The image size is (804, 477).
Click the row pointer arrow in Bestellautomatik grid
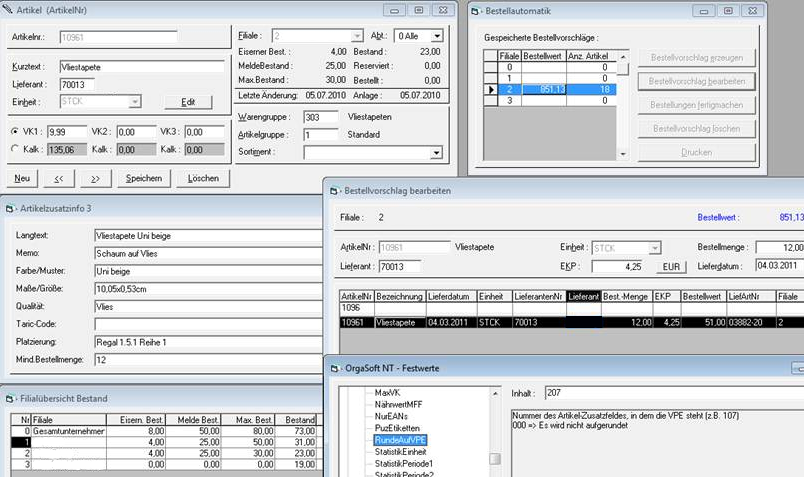pos(489,89)
